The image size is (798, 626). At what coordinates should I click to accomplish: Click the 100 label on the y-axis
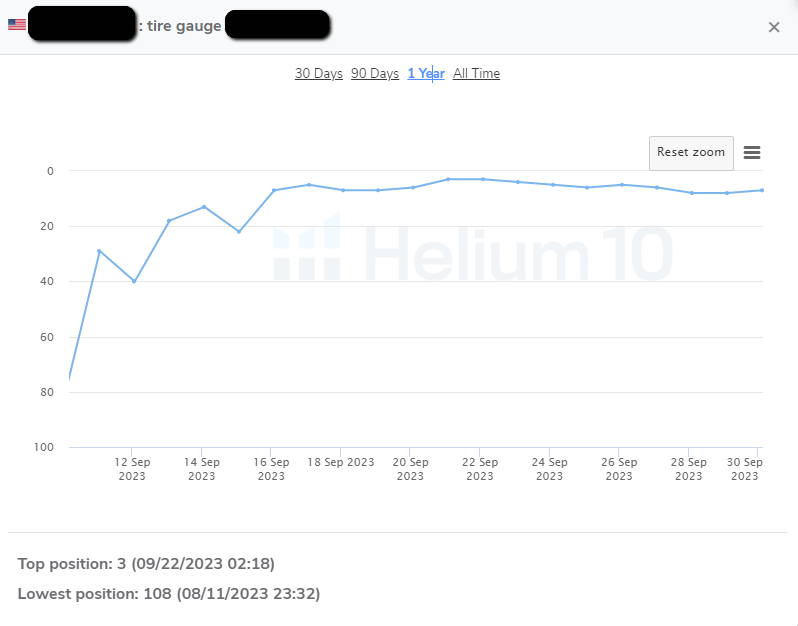coord(44,447)
